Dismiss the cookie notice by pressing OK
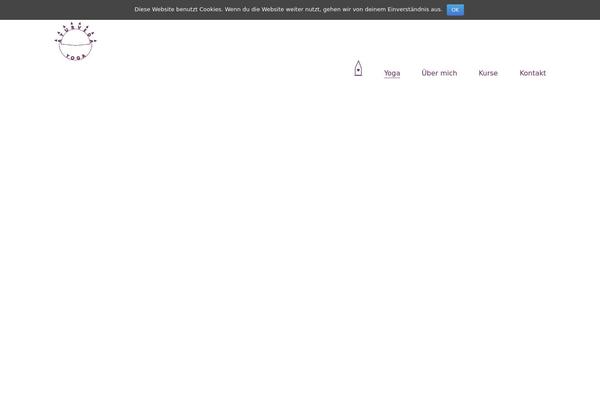The height and width of the screenshot is (400, 600). coord(455,9)
